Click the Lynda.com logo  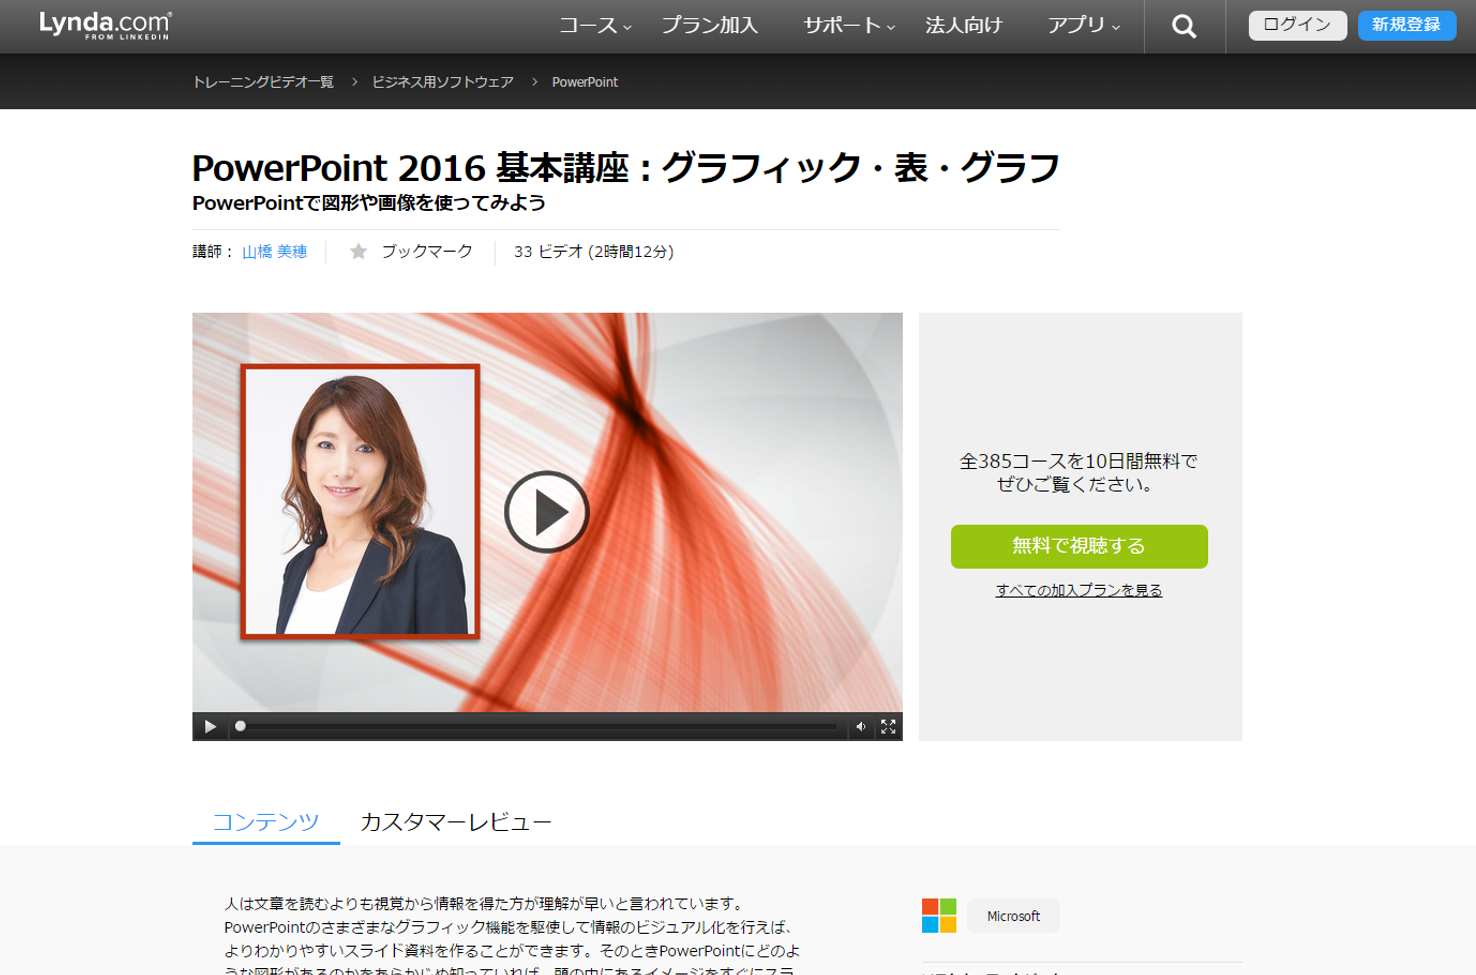pos(105,25)
